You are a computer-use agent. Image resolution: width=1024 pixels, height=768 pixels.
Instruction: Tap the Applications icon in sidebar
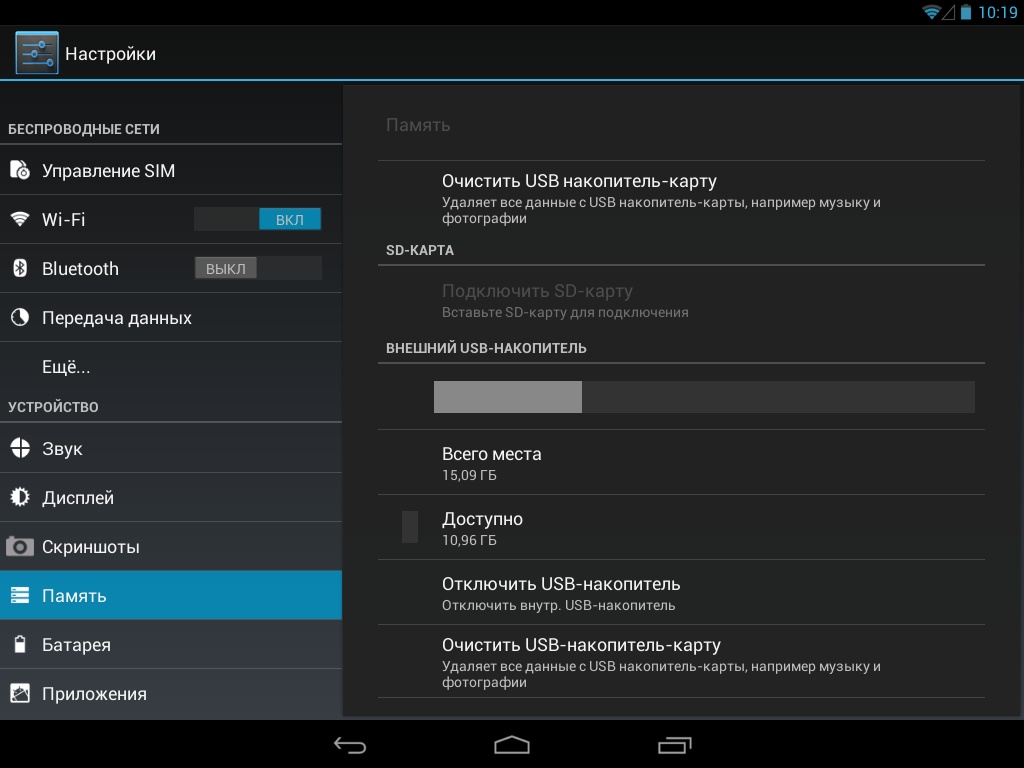click(x=20, y=693)
